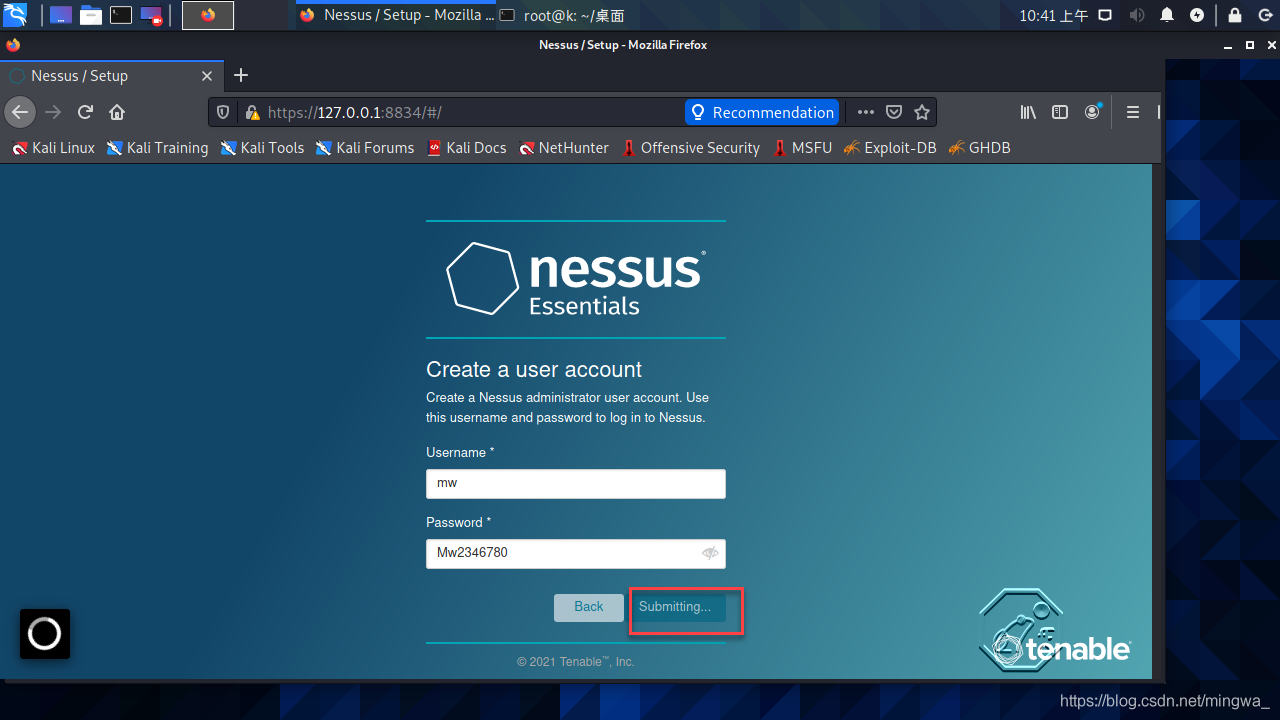The width and height of the screenshot is (1280, 720).
Task: Launch the file manager from the top panel
Action: tap(90, 15)
